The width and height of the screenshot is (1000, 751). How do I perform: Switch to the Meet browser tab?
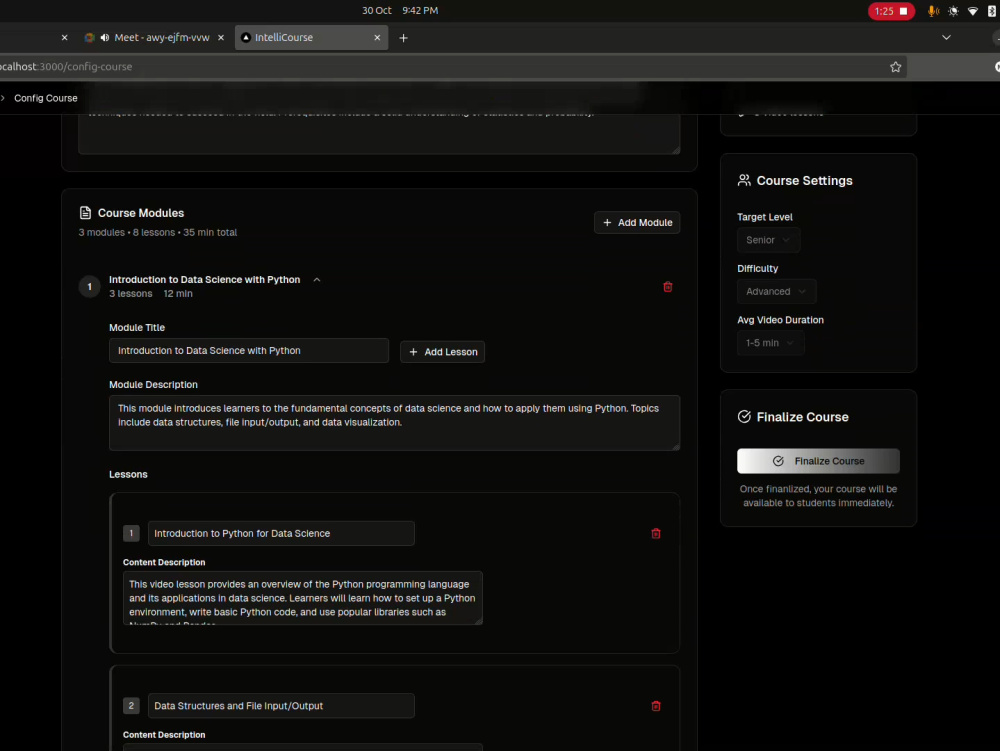(154, 38)
